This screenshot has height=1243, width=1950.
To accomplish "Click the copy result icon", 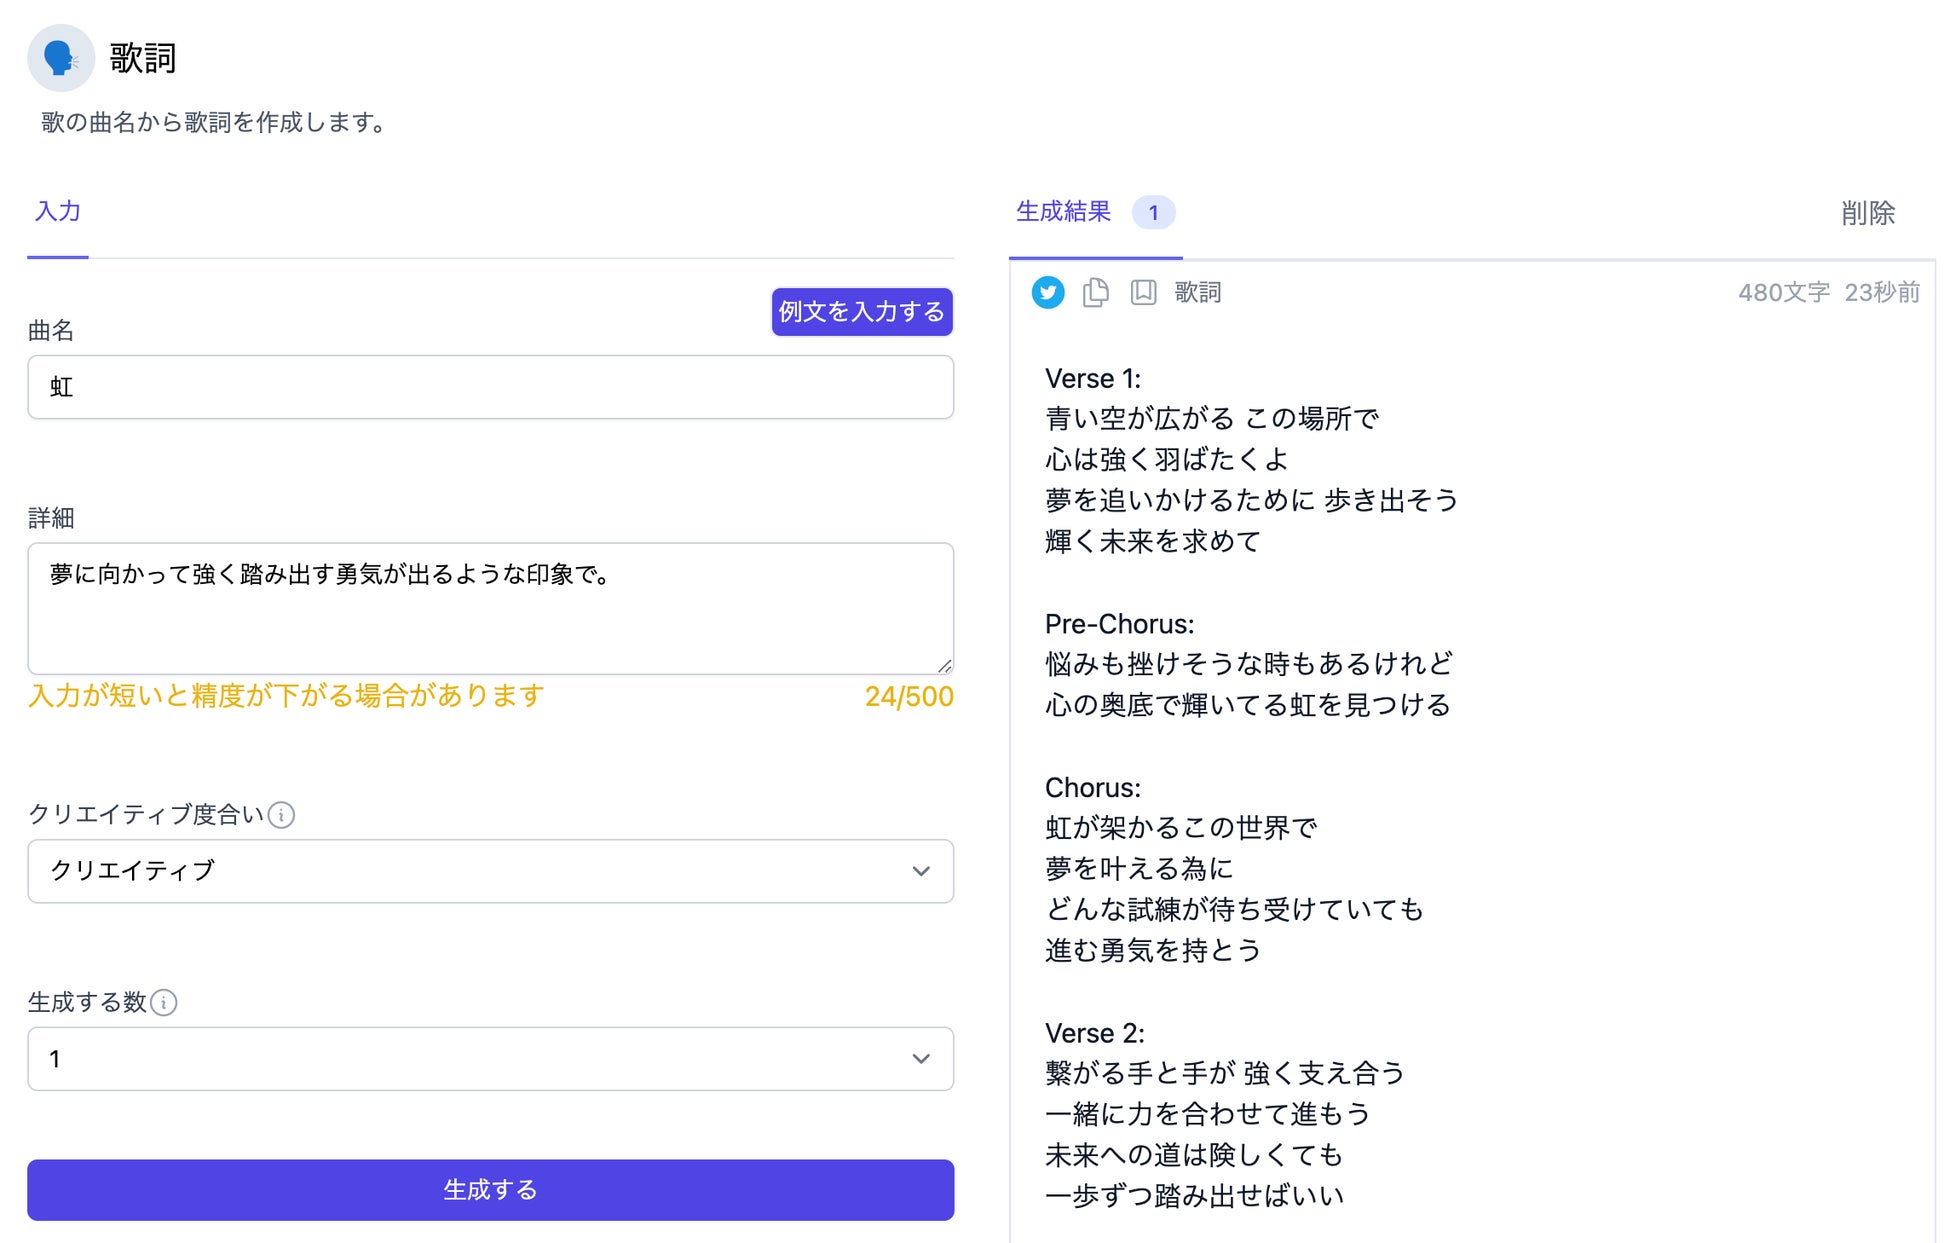I will click(x=1095, y=292).
